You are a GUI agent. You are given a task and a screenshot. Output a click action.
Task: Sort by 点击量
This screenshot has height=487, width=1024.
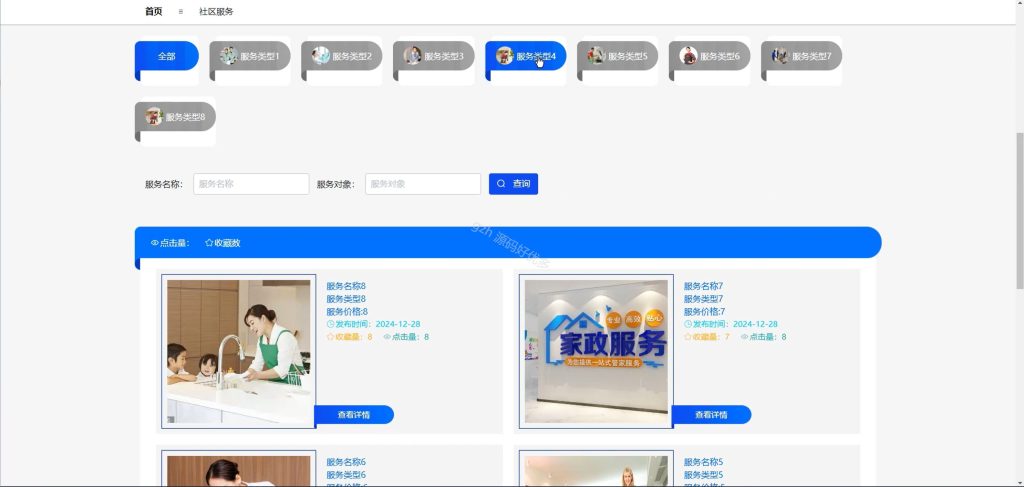click(x=170, y=243)
